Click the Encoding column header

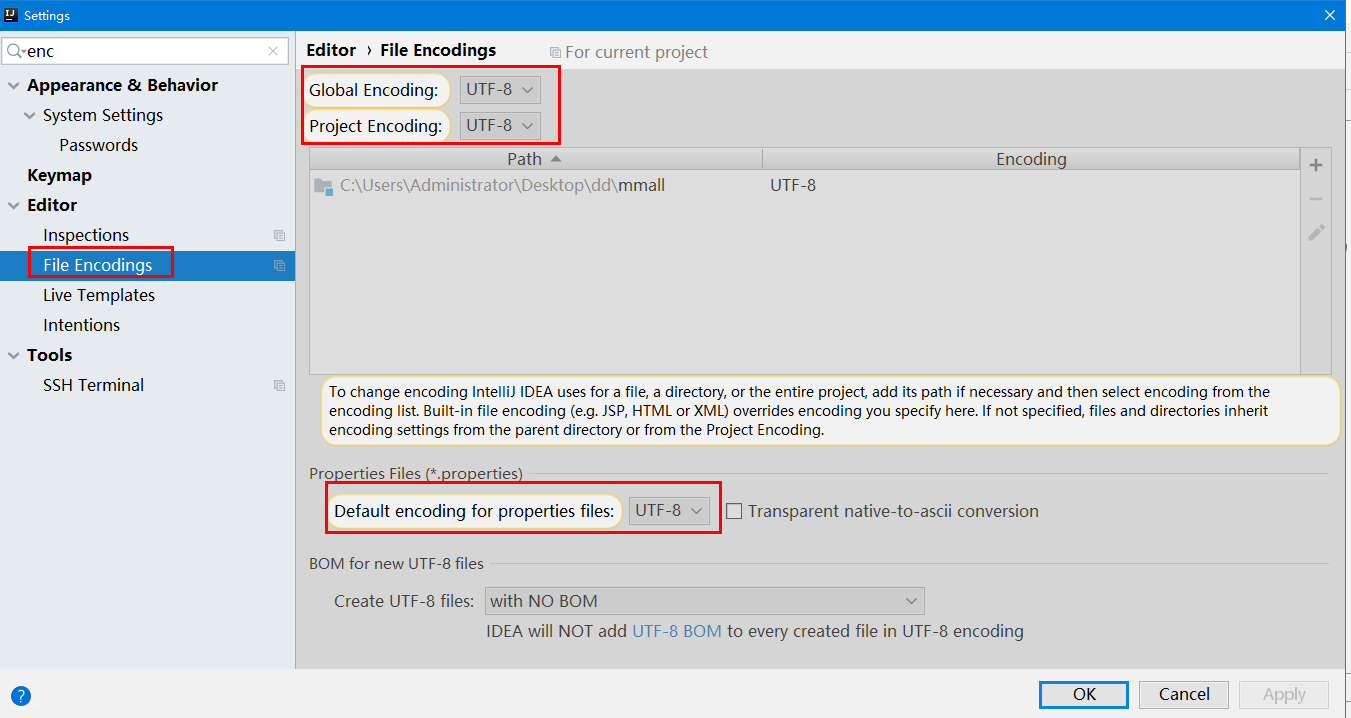[x=1031, y=159]
